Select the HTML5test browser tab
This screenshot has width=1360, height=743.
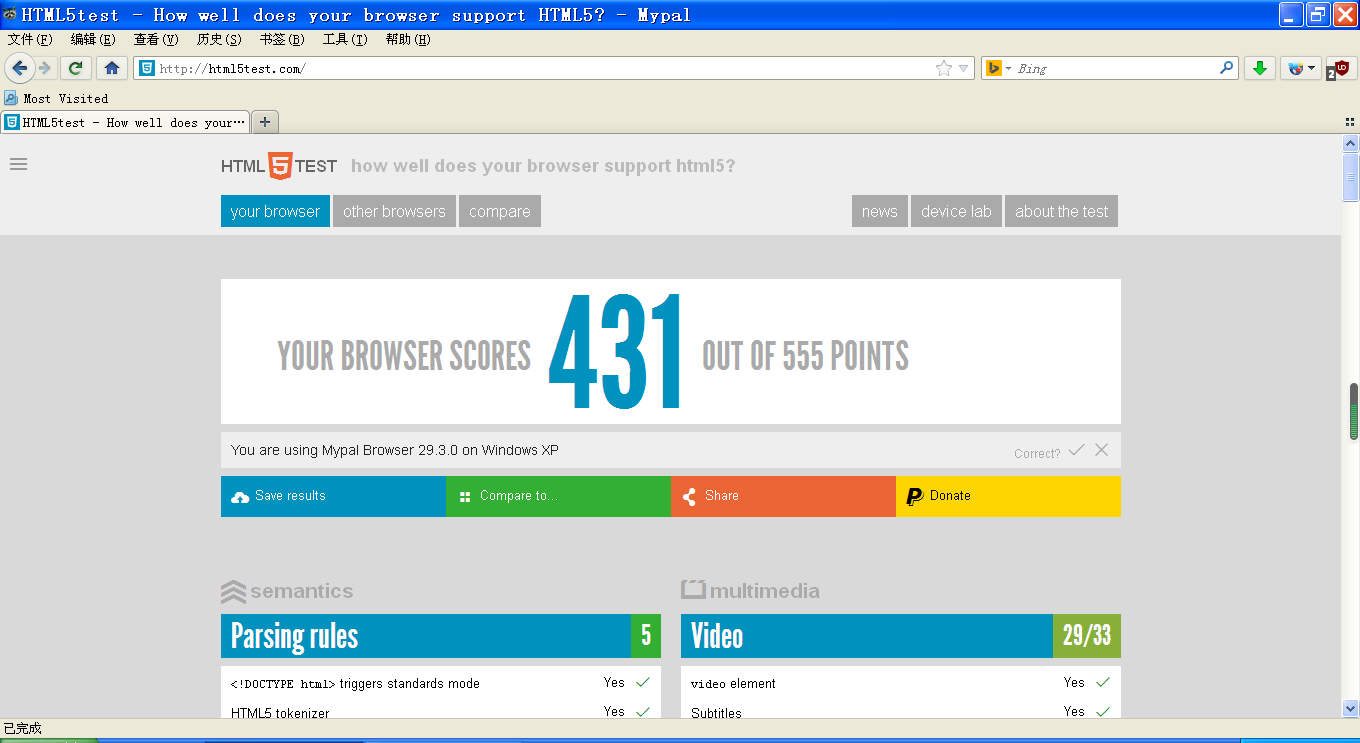125,122
